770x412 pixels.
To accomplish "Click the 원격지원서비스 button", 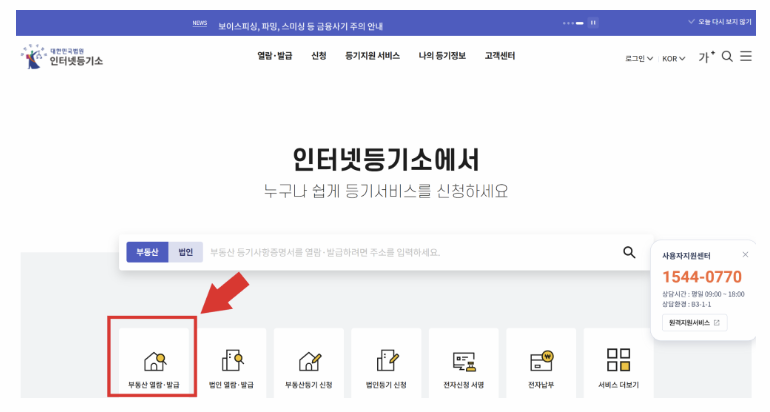I will (694, 323).
